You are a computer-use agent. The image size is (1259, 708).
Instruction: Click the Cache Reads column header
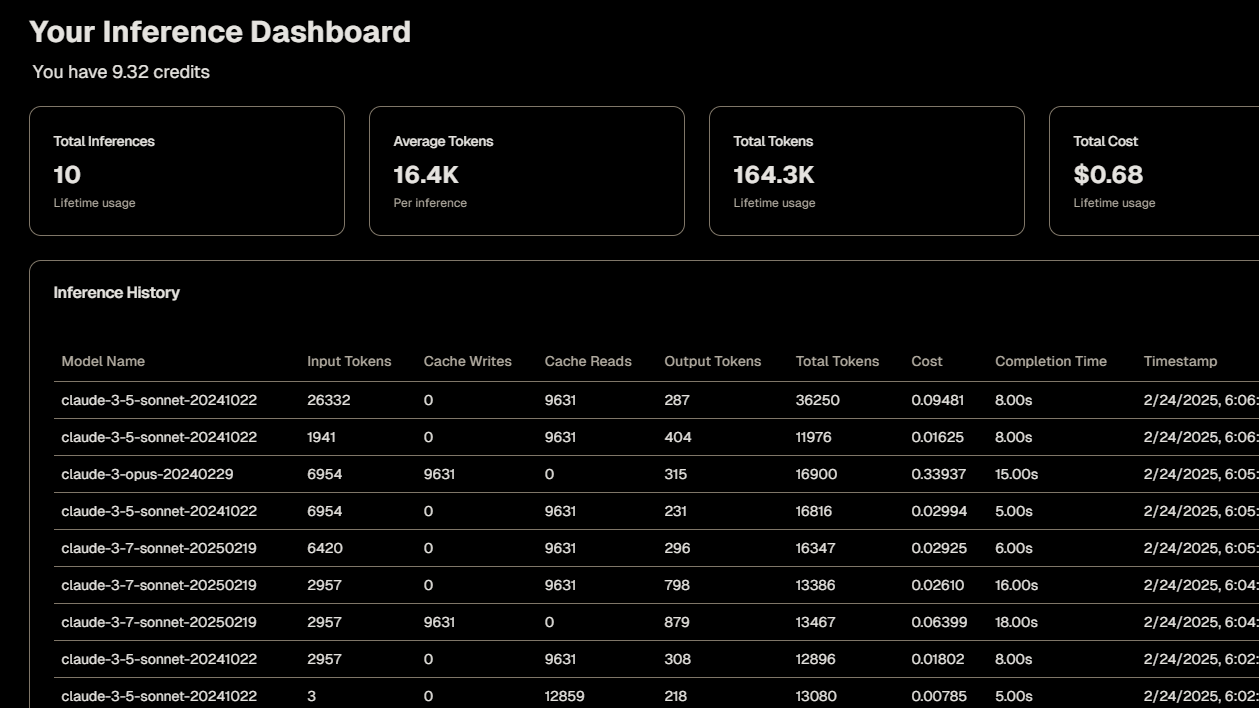(x=588, y=361)
